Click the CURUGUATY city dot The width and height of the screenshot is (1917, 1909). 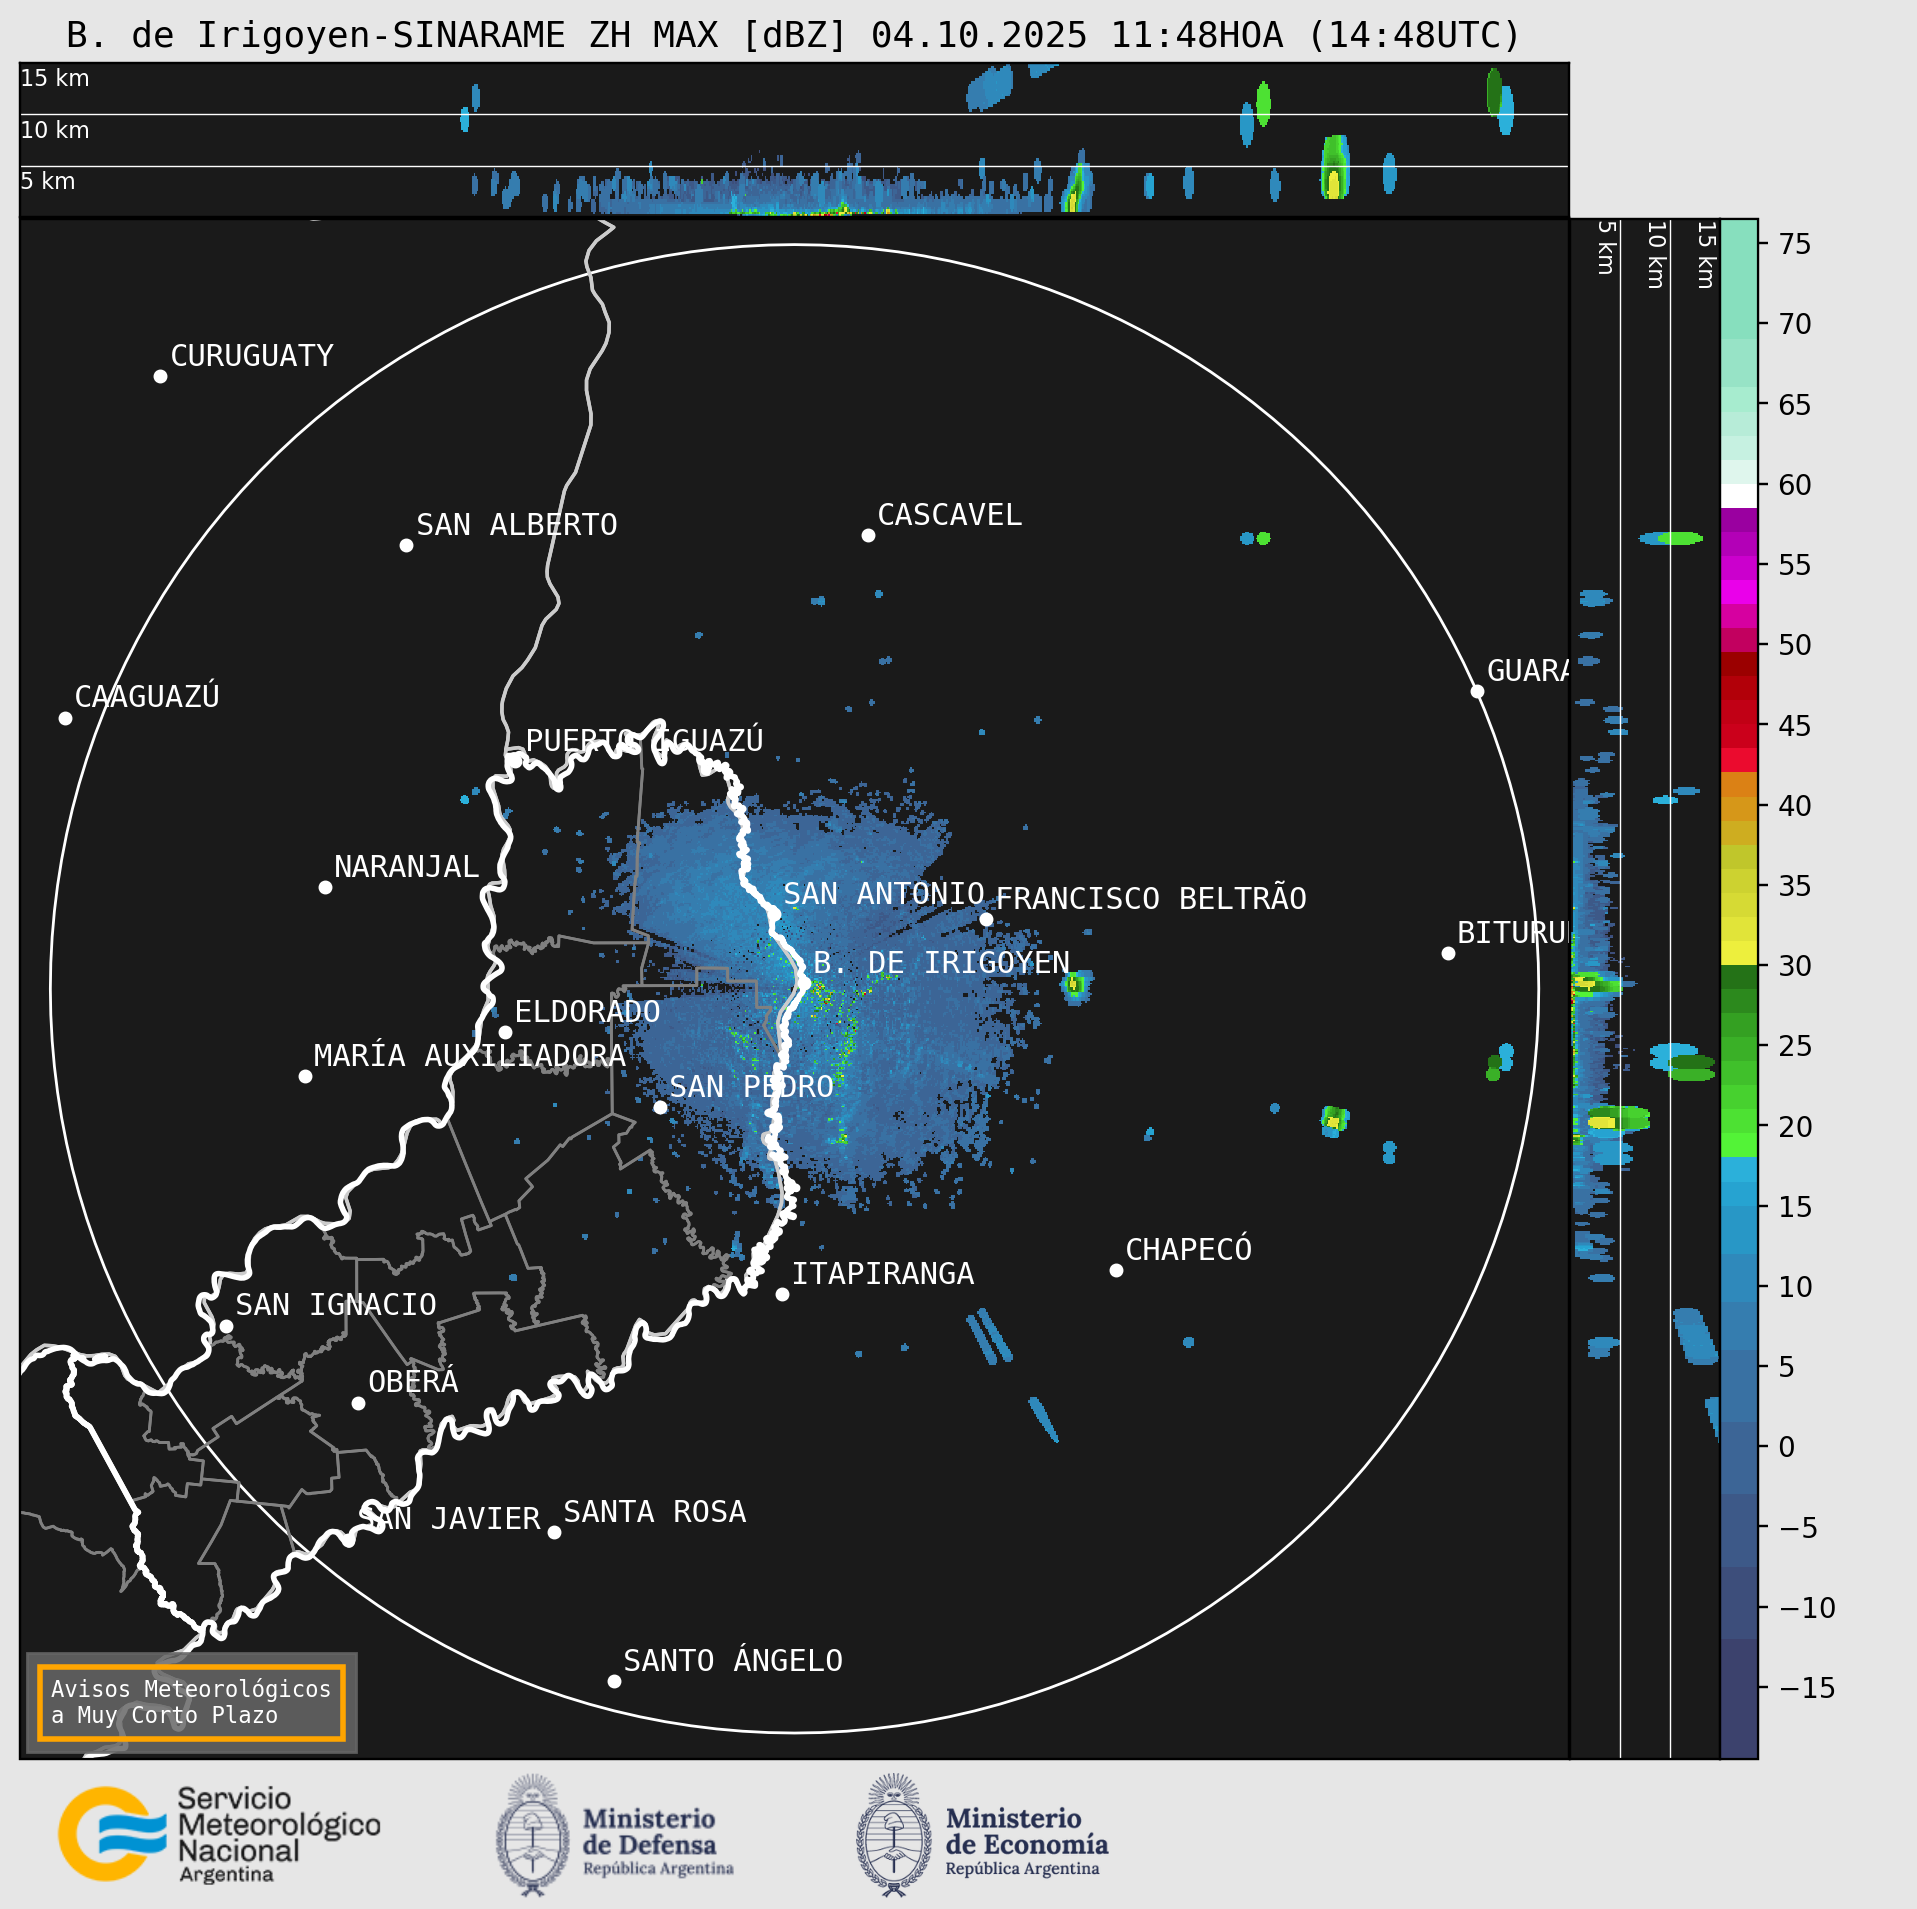click(160, 376)
